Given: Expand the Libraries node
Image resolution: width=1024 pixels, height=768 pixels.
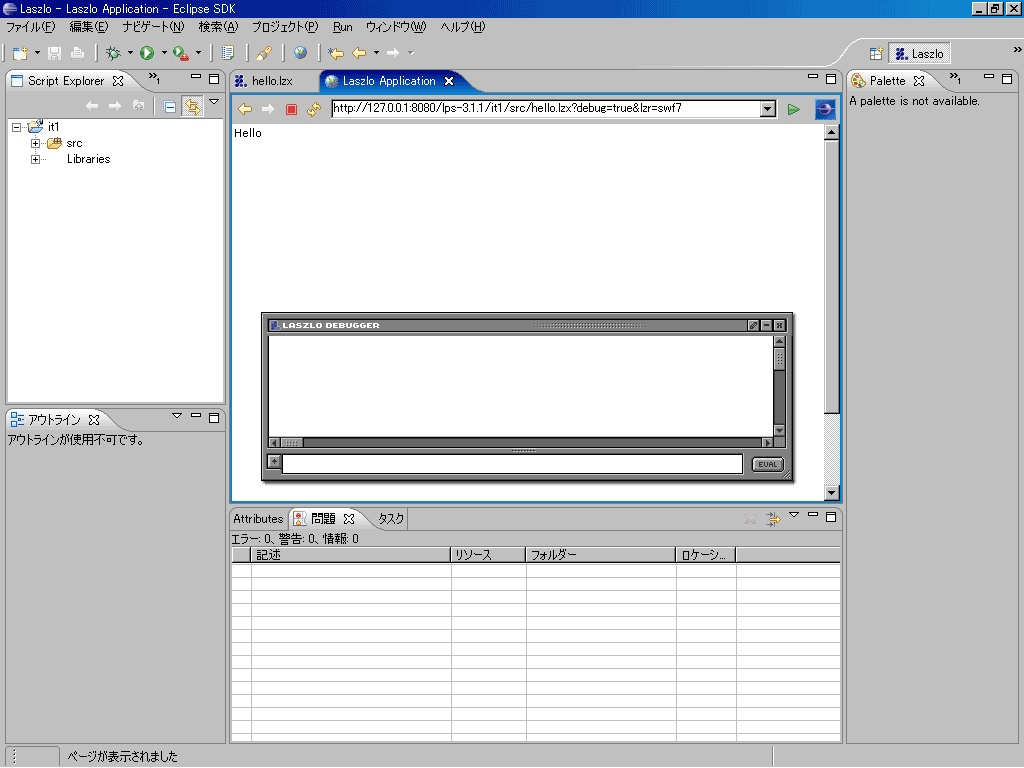Looking at the screenshot, I should [x=35, y=159].
